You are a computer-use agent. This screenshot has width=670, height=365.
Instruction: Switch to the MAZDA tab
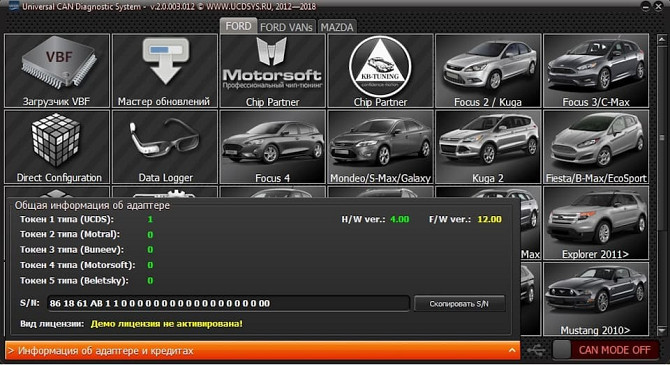coord(337,27)
